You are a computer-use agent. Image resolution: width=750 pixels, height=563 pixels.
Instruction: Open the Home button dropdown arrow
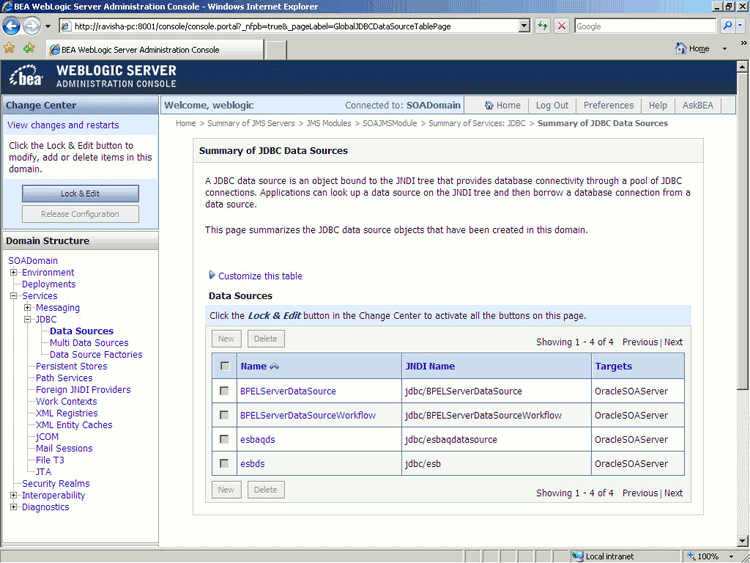[x=725, y=49]
